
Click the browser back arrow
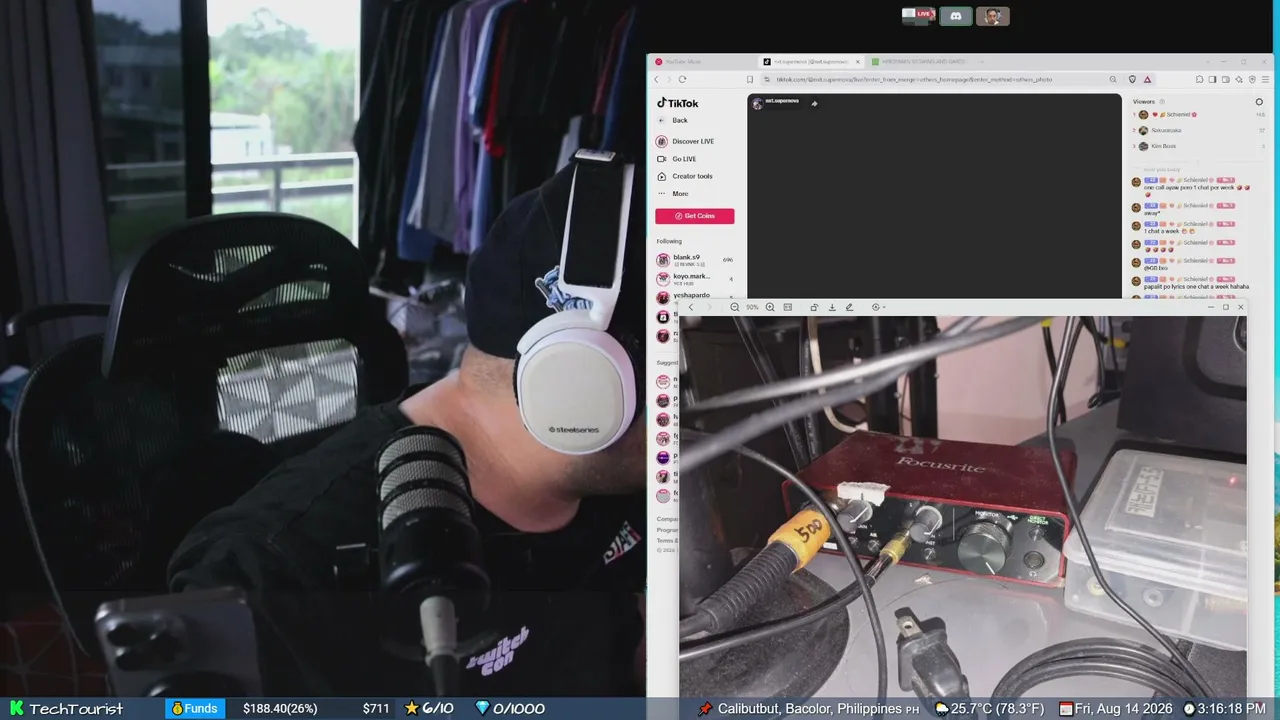(x=656, y=79)
